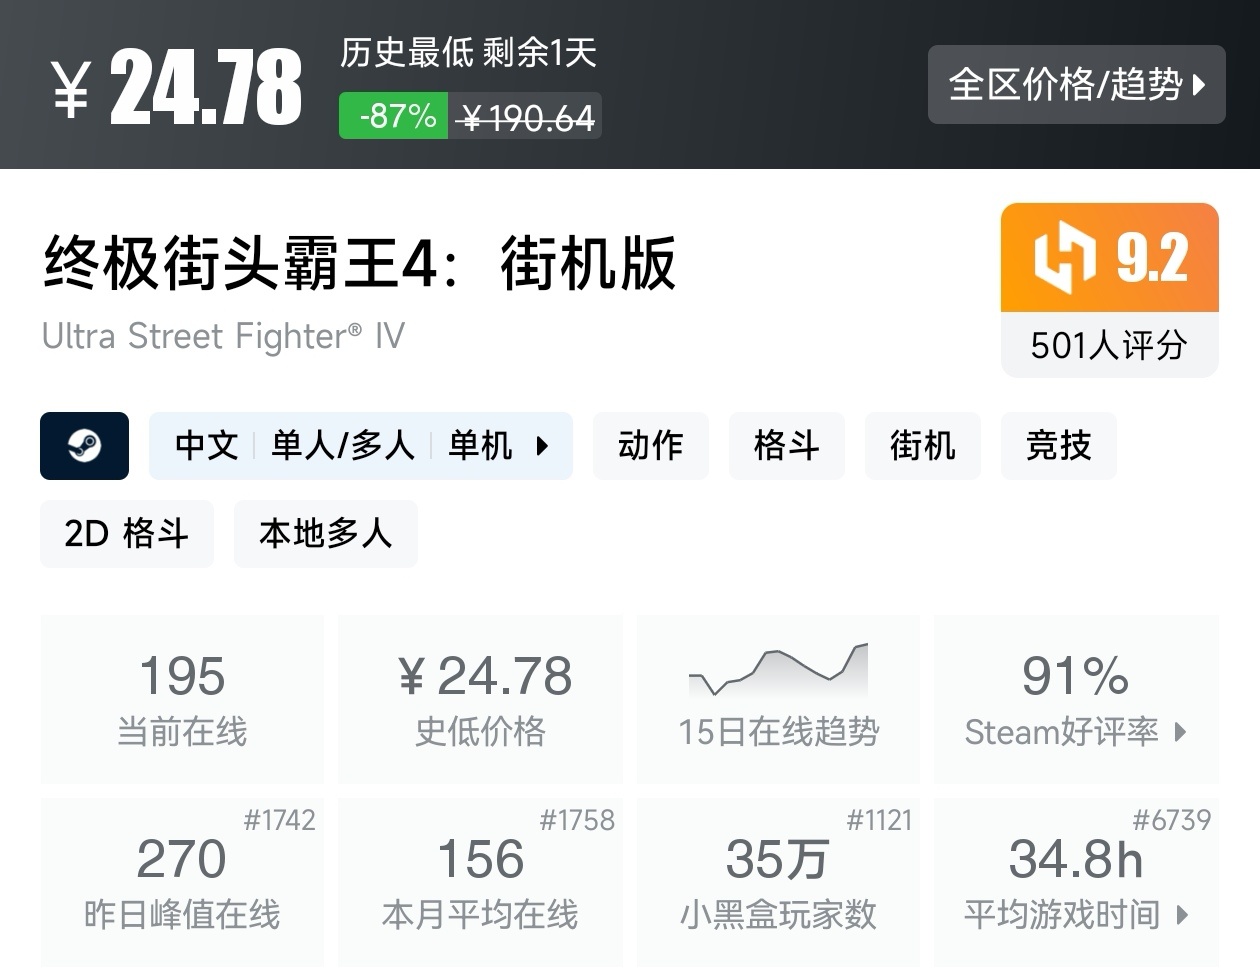Tap the original price ¥190.64
1260x969 pixels.
526,118
